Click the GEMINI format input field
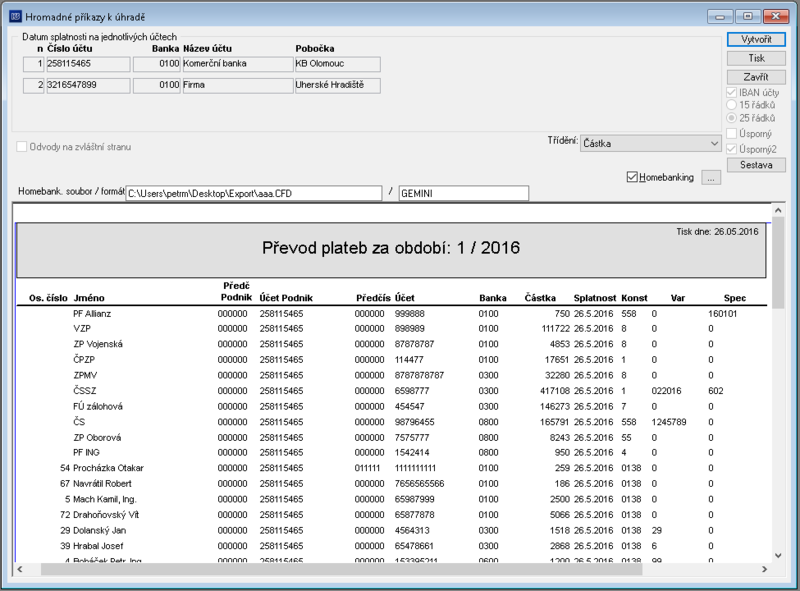 pos(464,193)
